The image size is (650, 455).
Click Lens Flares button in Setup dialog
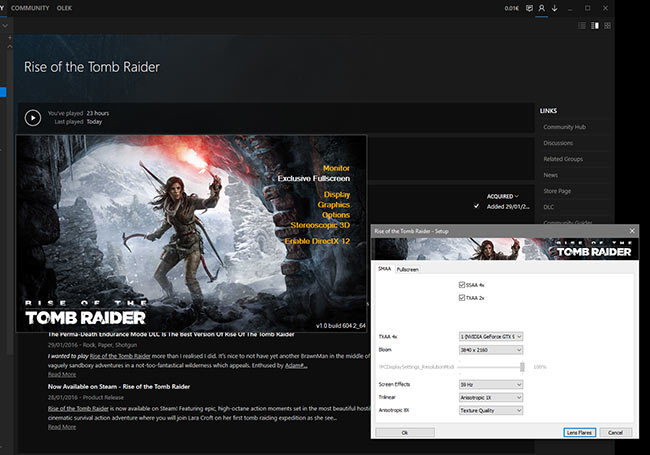pos(579,433)
